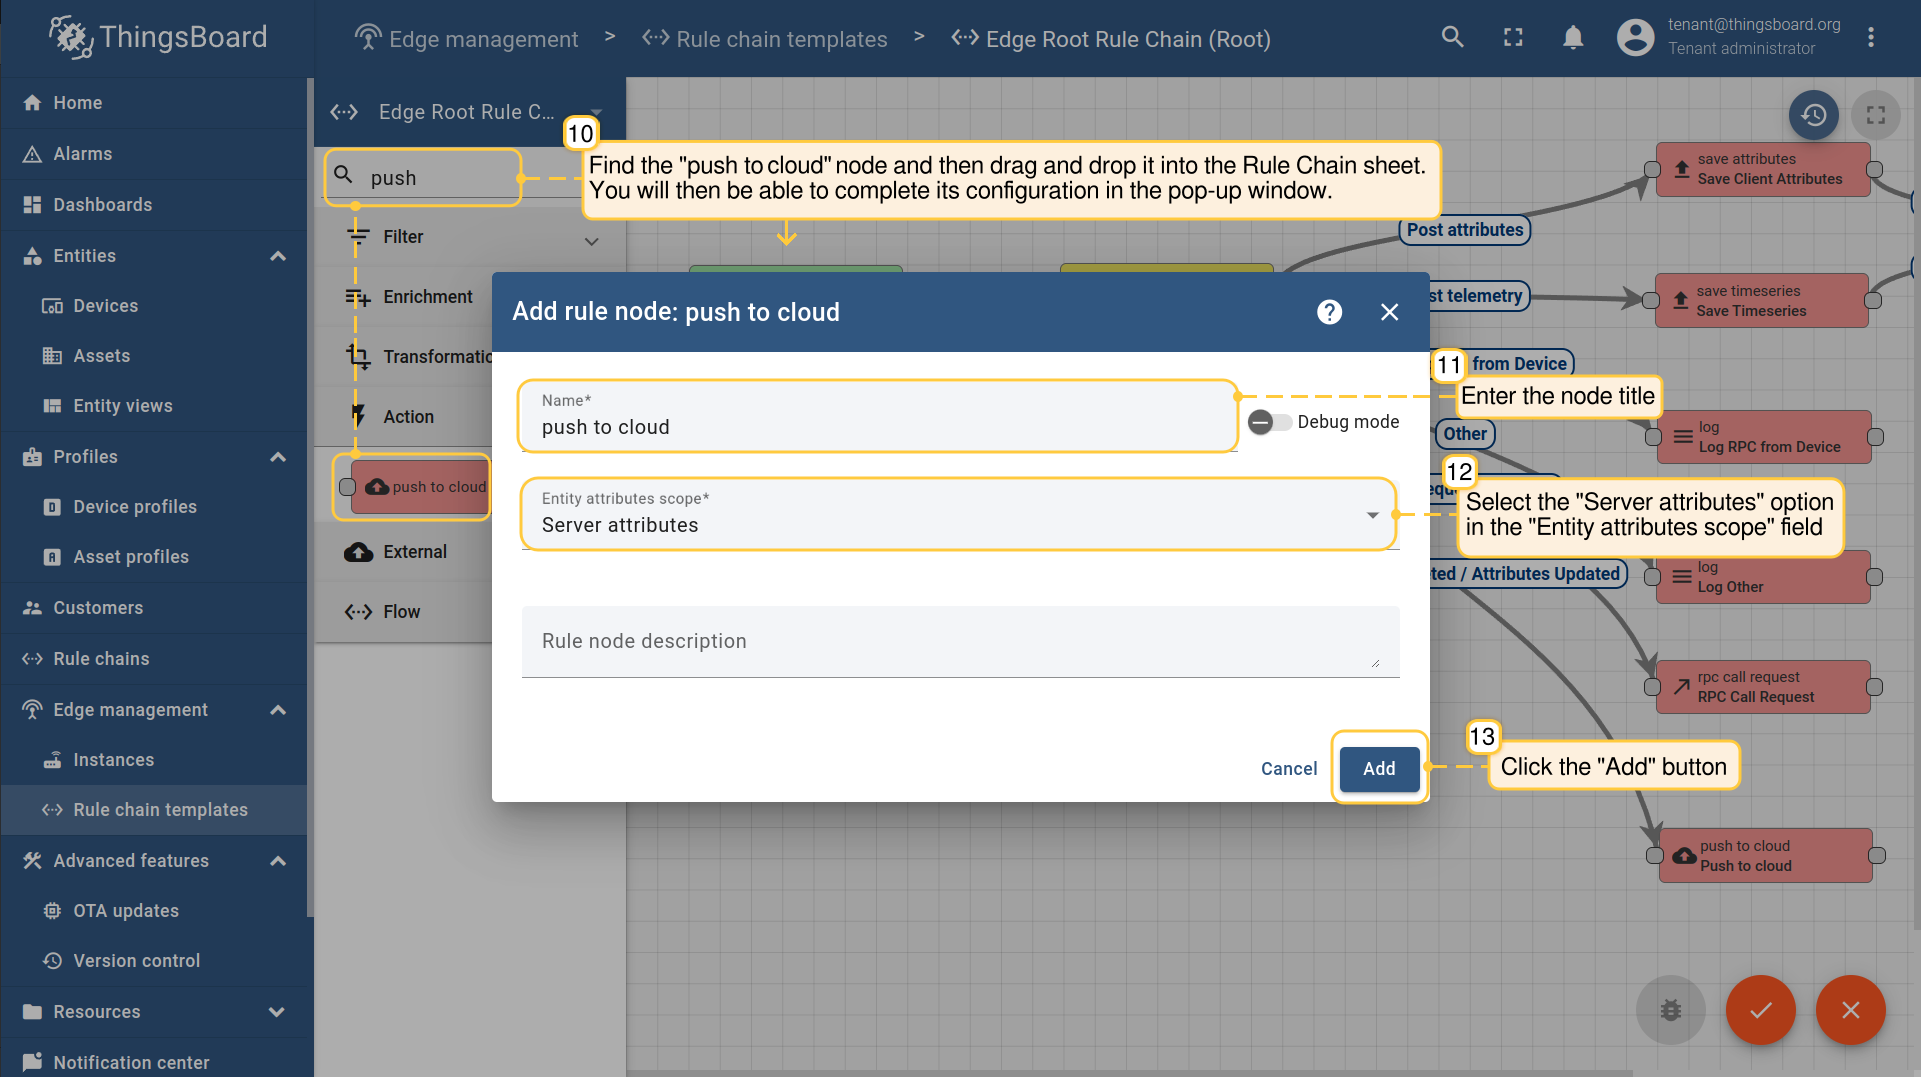This screenshot has height=1077, width=1921.
Task: Click the orange checkmark apply changes button
Action: pos(1760,1010)
